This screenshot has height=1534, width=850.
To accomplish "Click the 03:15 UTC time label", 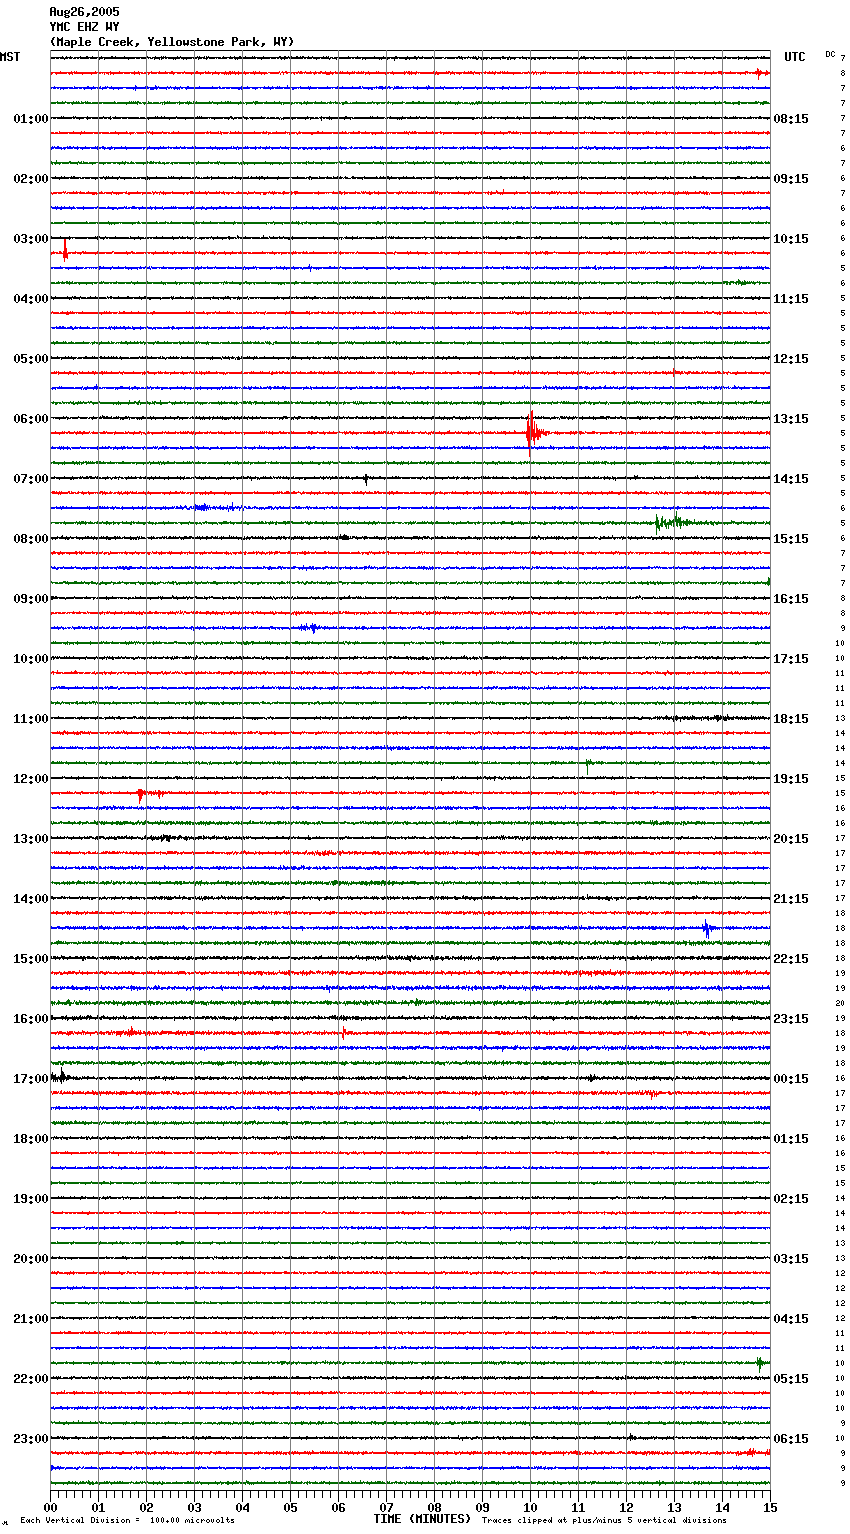I will pyautogui.click(x=791, y=1259).
